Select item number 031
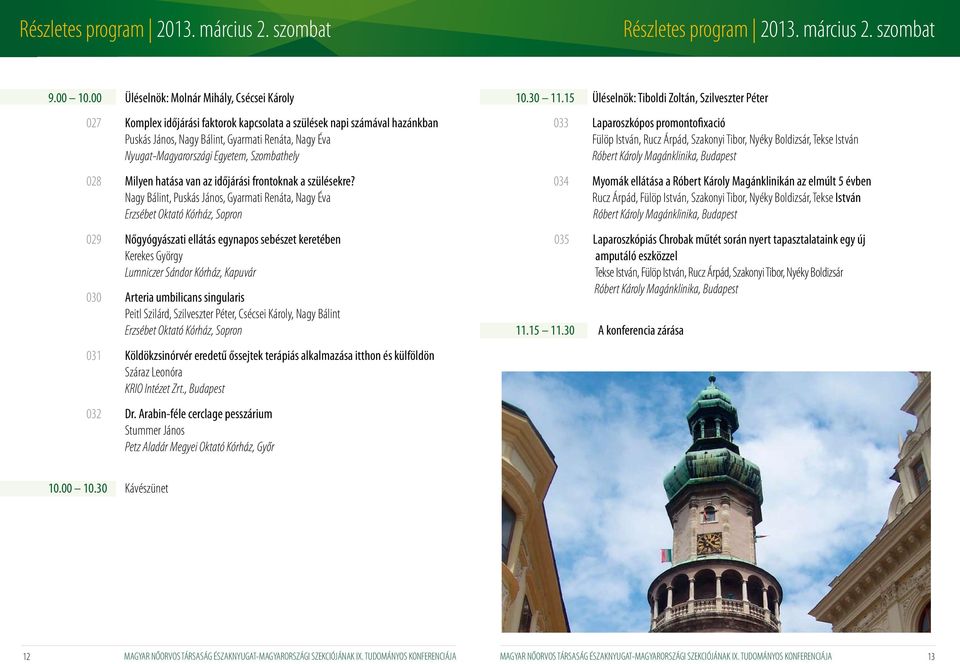Screen dimensions: 960x664 point(94,356)
